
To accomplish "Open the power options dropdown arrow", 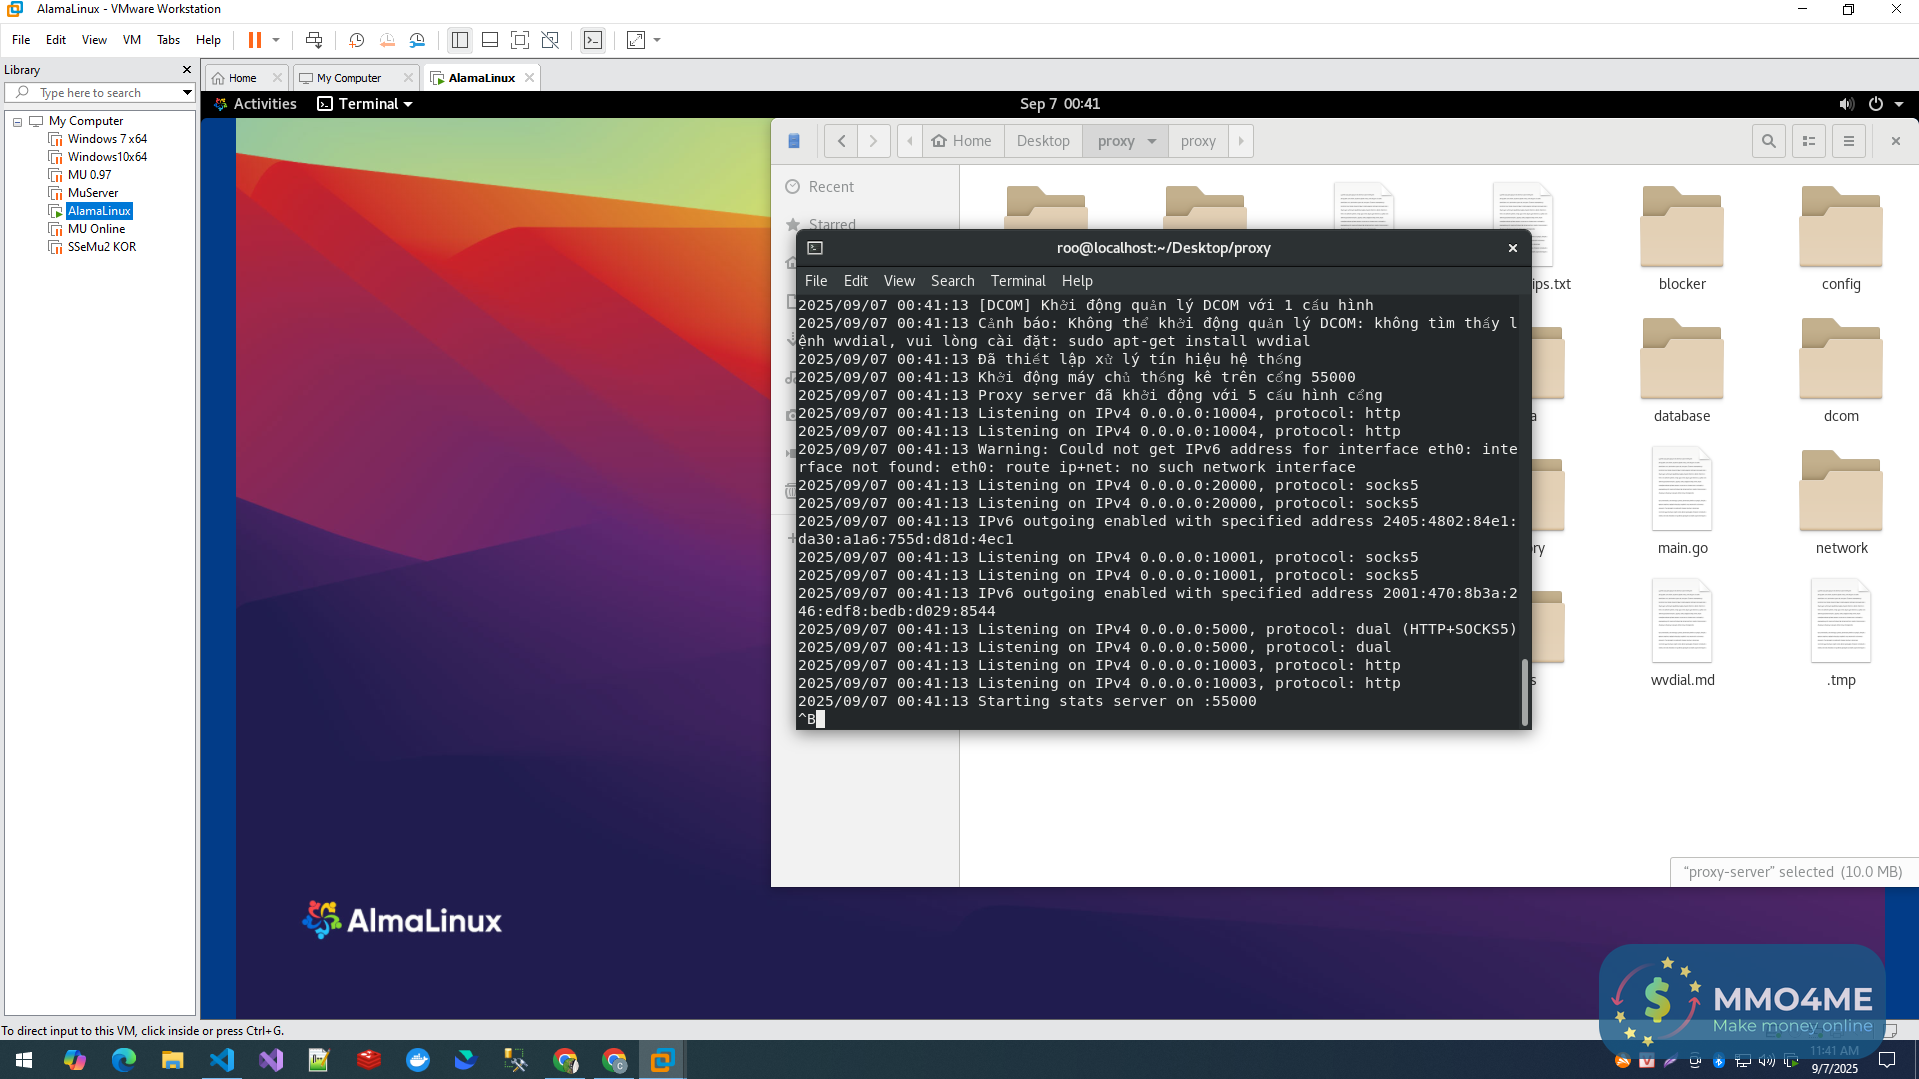I will click(276, 40).
